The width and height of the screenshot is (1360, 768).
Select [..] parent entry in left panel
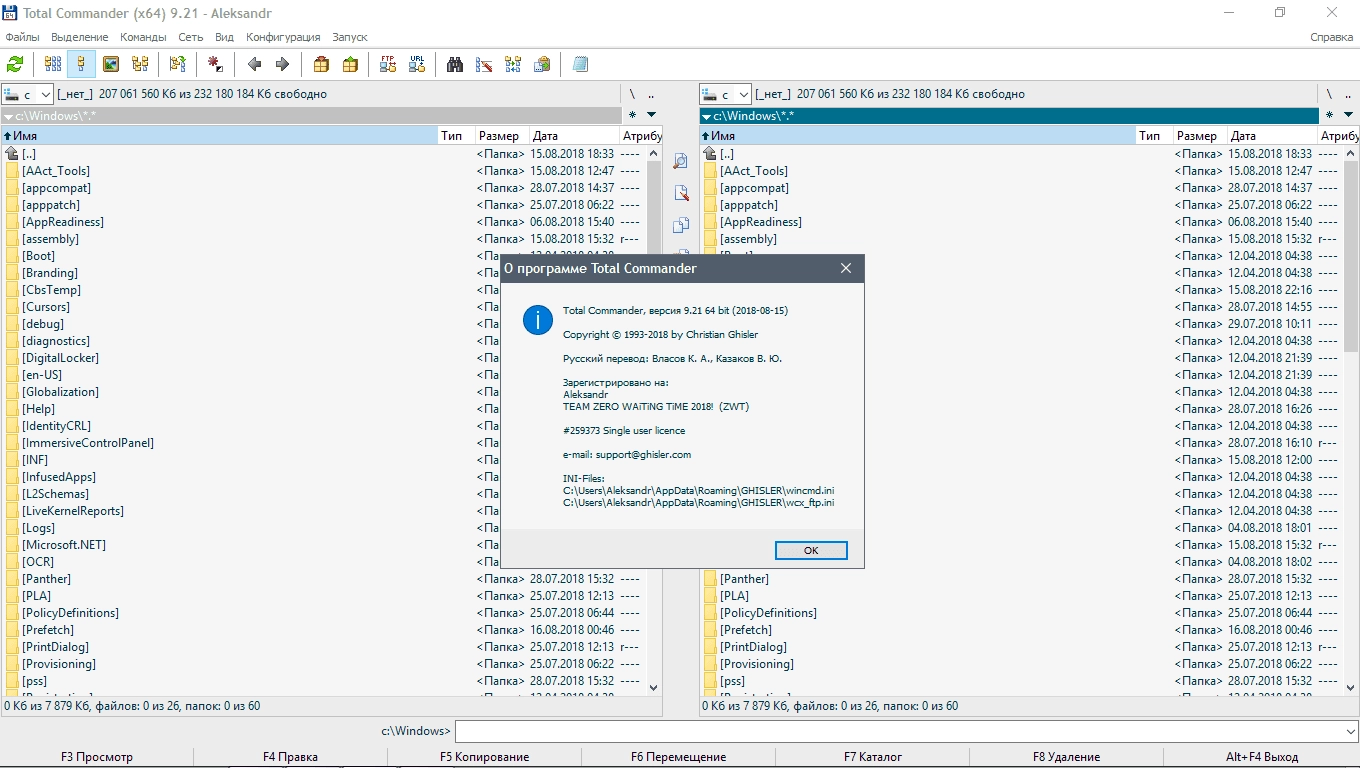29,154
